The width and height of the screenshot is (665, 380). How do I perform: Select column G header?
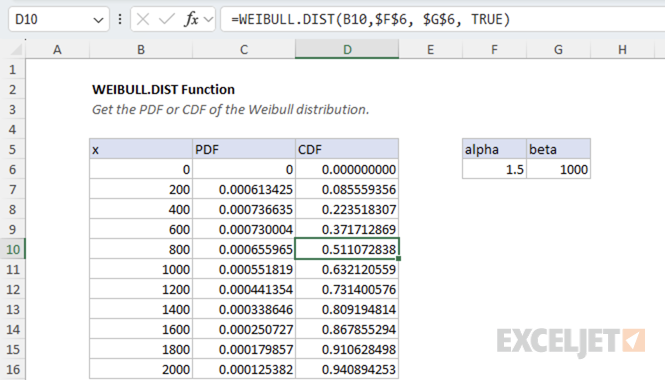559,50
